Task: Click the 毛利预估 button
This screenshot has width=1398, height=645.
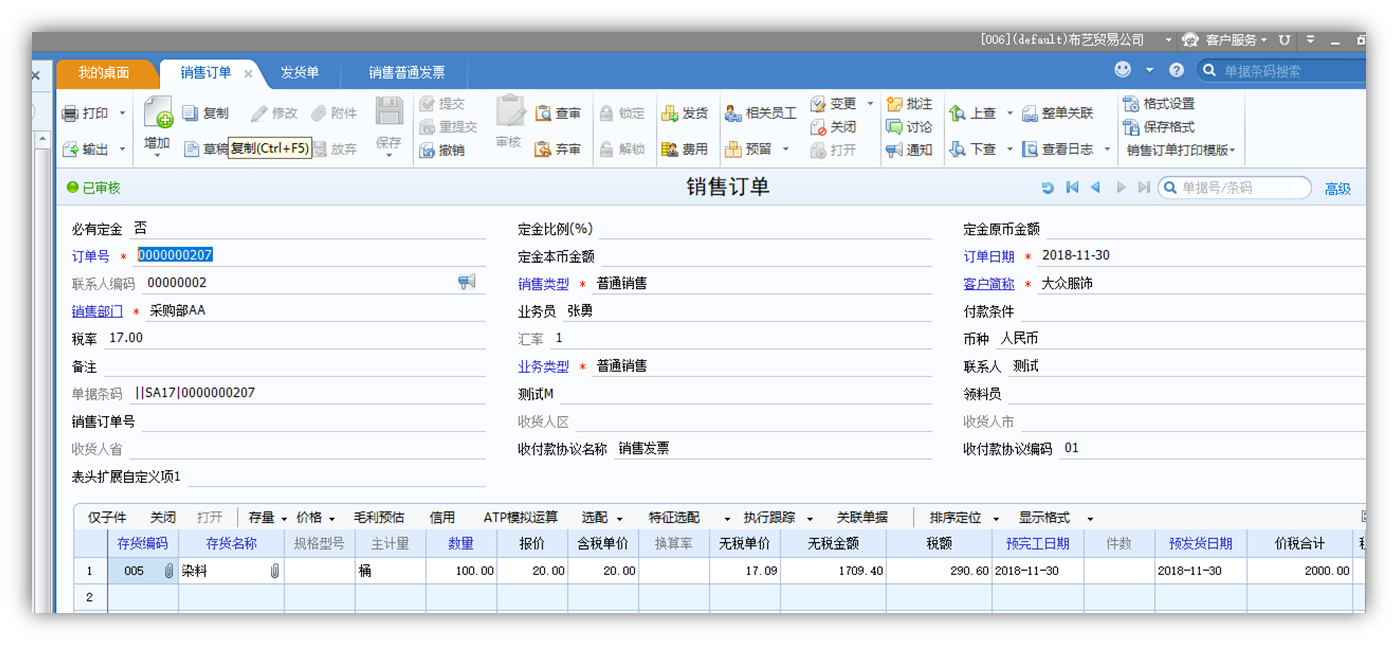Action: click(379, 518)
